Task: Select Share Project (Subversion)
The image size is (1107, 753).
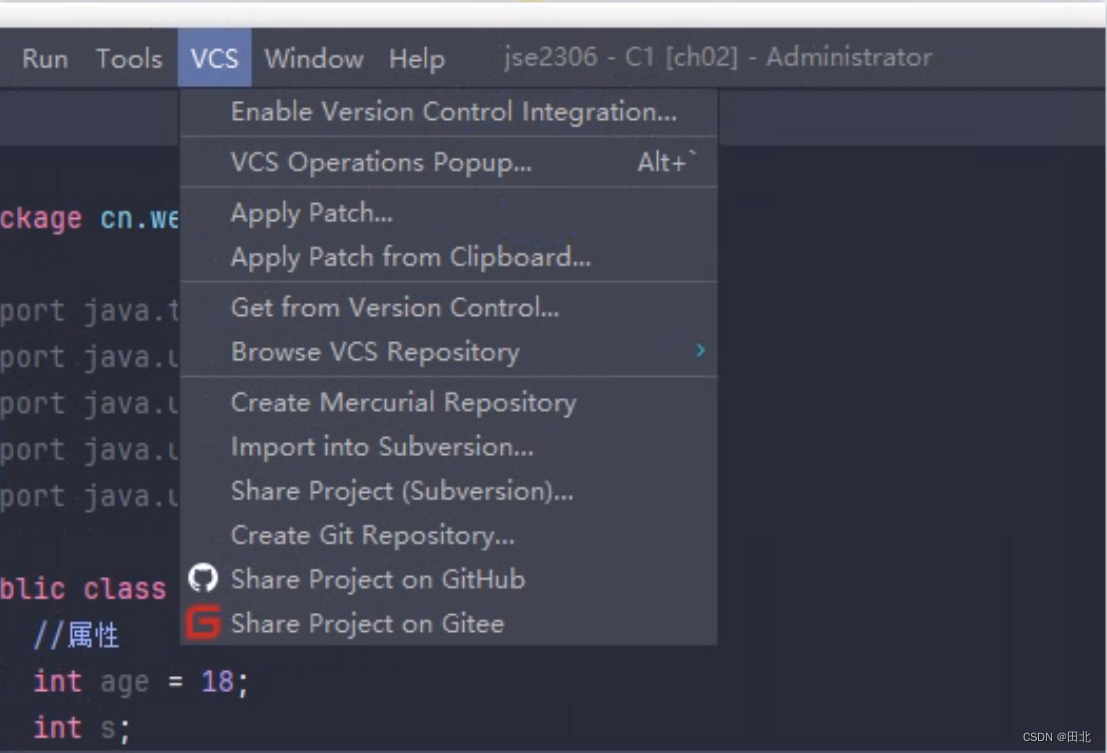Action: 402,491
